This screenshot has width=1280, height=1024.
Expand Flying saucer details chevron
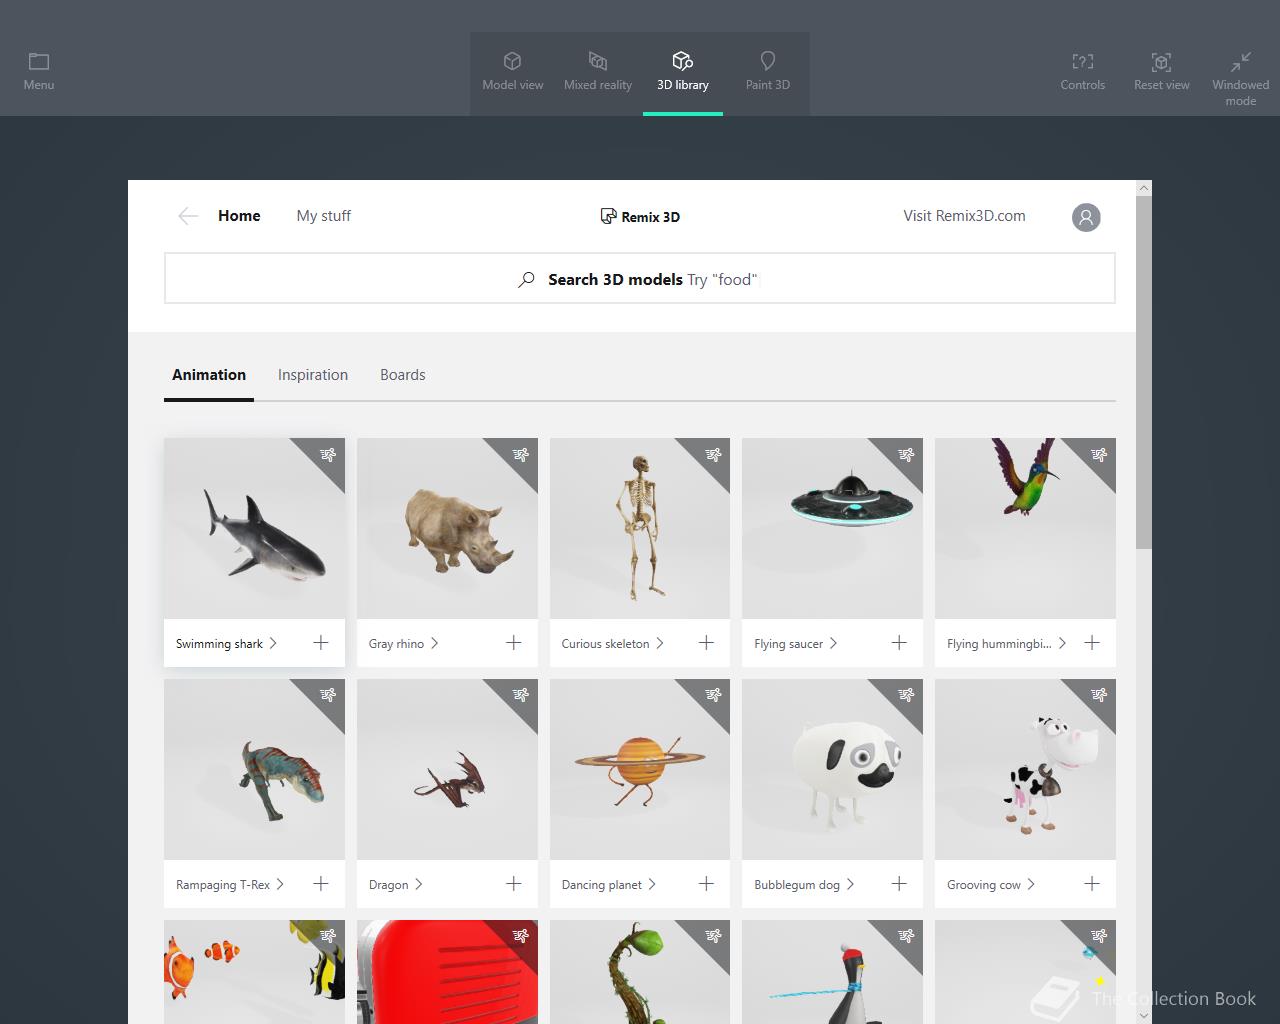coord(833,643)
